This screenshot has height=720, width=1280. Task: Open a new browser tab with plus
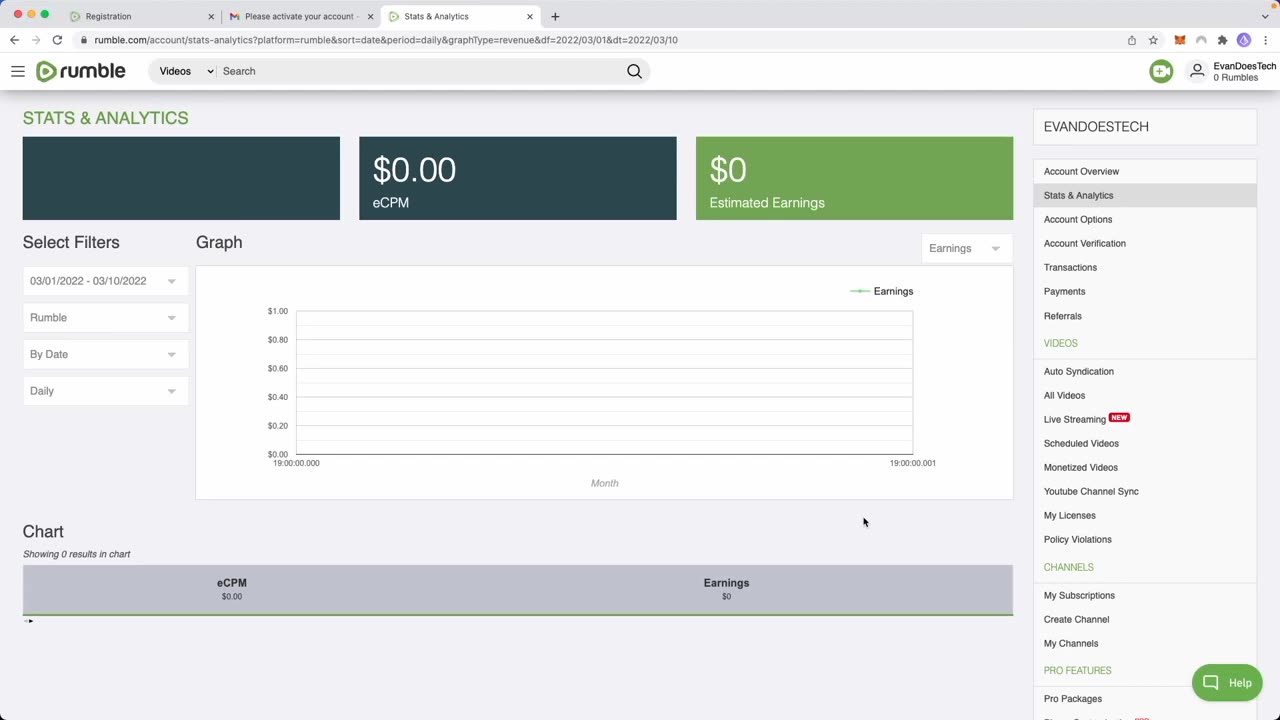[555, 16]
